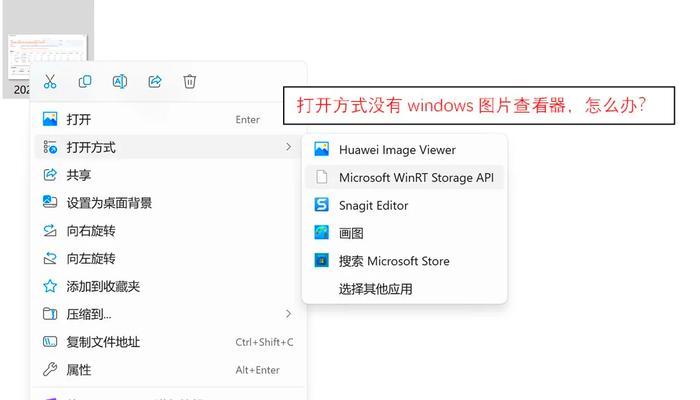
Task: Click the Cut scissors icon
Action: tap(50, 82)
